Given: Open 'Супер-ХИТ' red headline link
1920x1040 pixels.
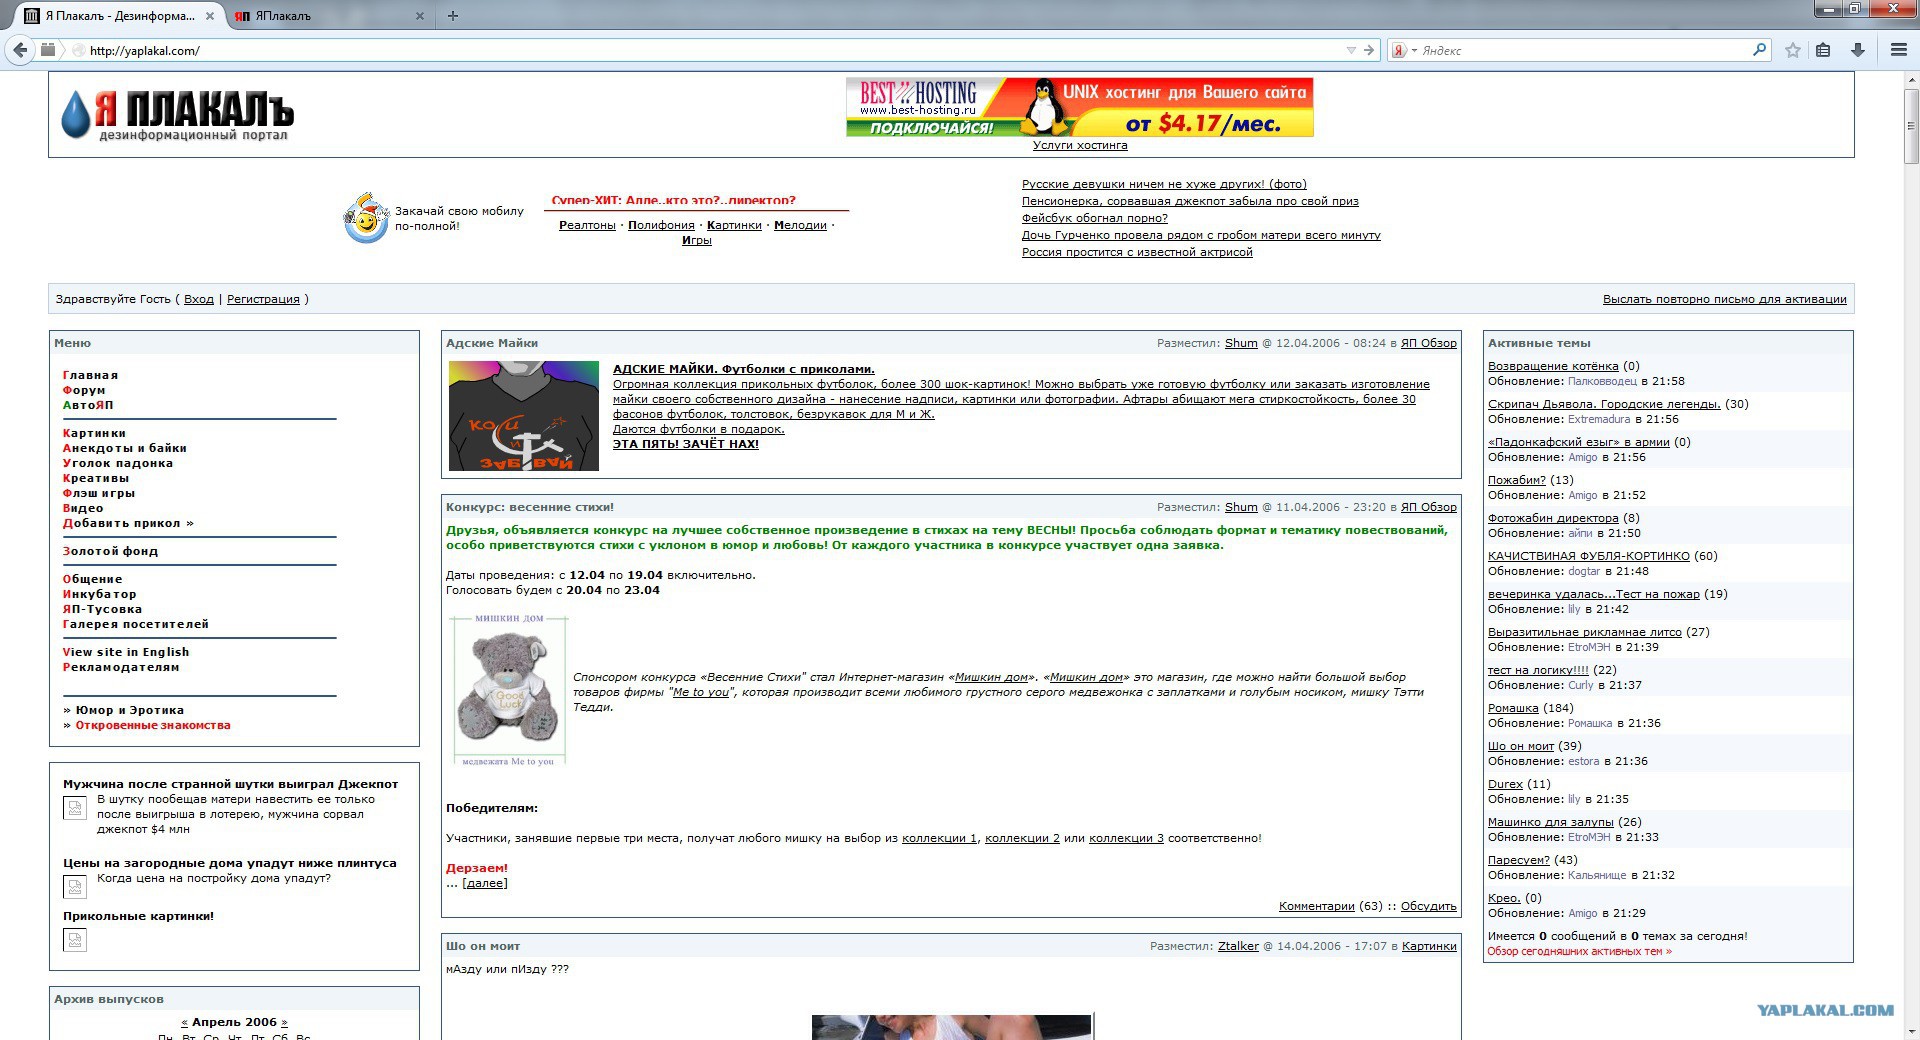Looking at the screenshot, I should [x=674, y=200].
